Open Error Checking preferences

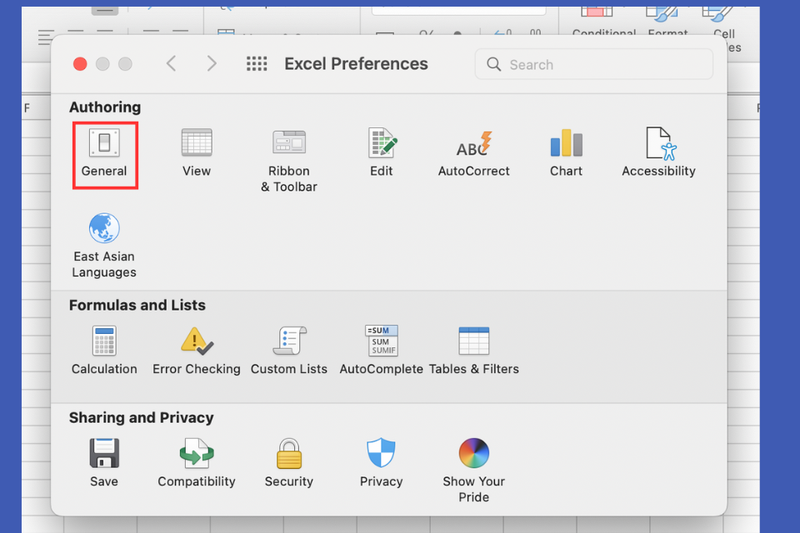pyautogui.click(x=196, y=350)
